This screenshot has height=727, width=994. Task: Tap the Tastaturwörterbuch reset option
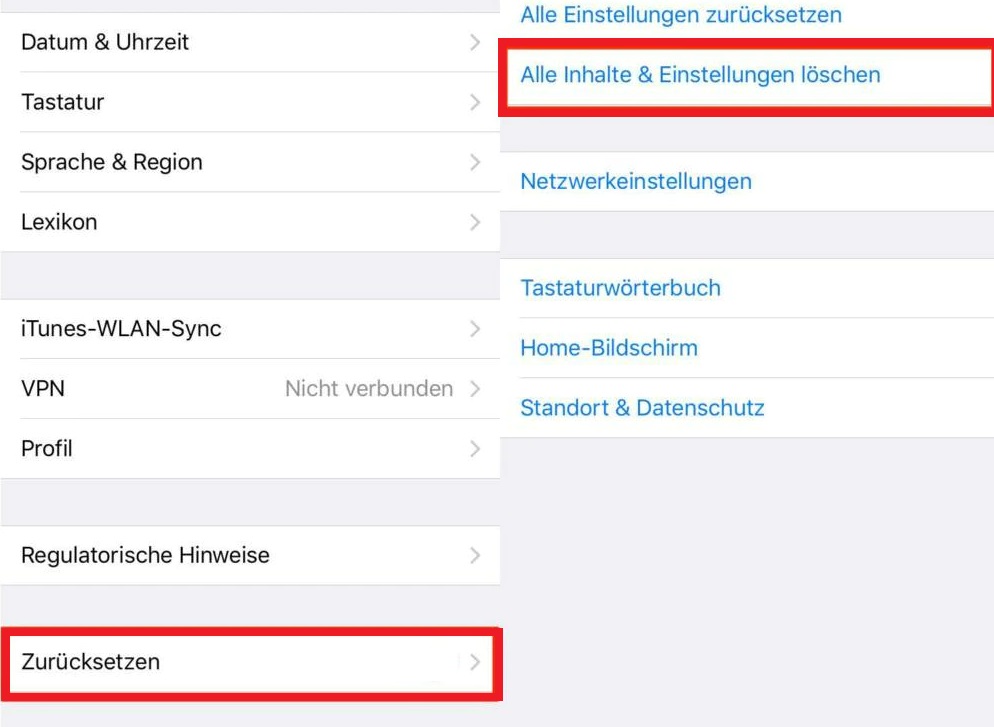coord(620,288)
